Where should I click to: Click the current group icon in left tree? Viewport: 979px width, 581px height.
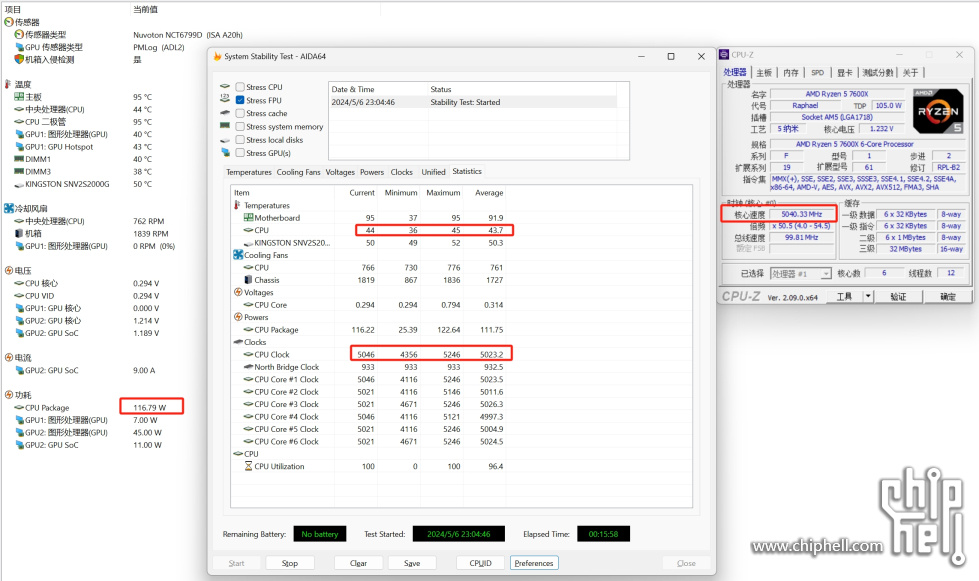click(9, 358)
